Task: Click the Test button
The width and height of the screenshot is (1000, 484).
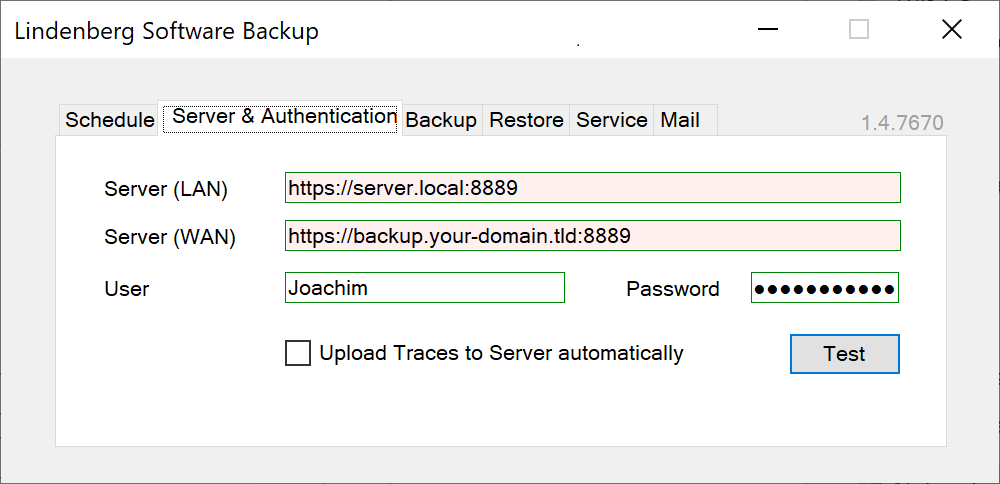Action: pyautogui.click(x=844, y=354)
